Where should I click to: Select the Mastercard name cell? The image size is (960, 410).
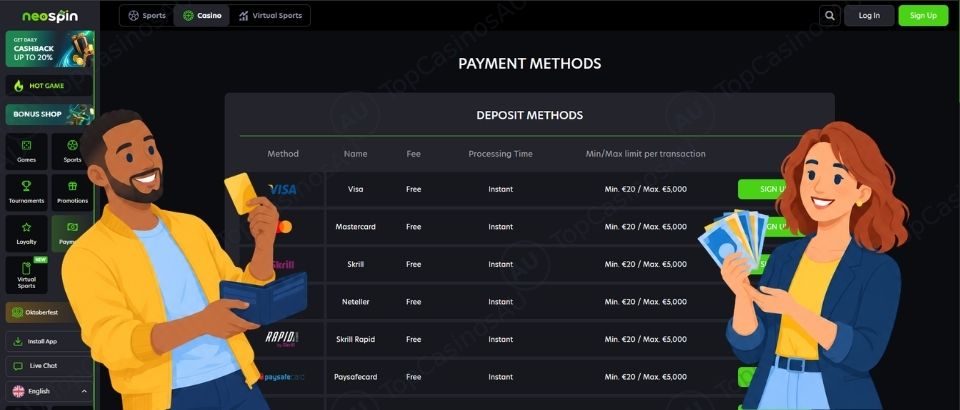[x=355, y=226]
